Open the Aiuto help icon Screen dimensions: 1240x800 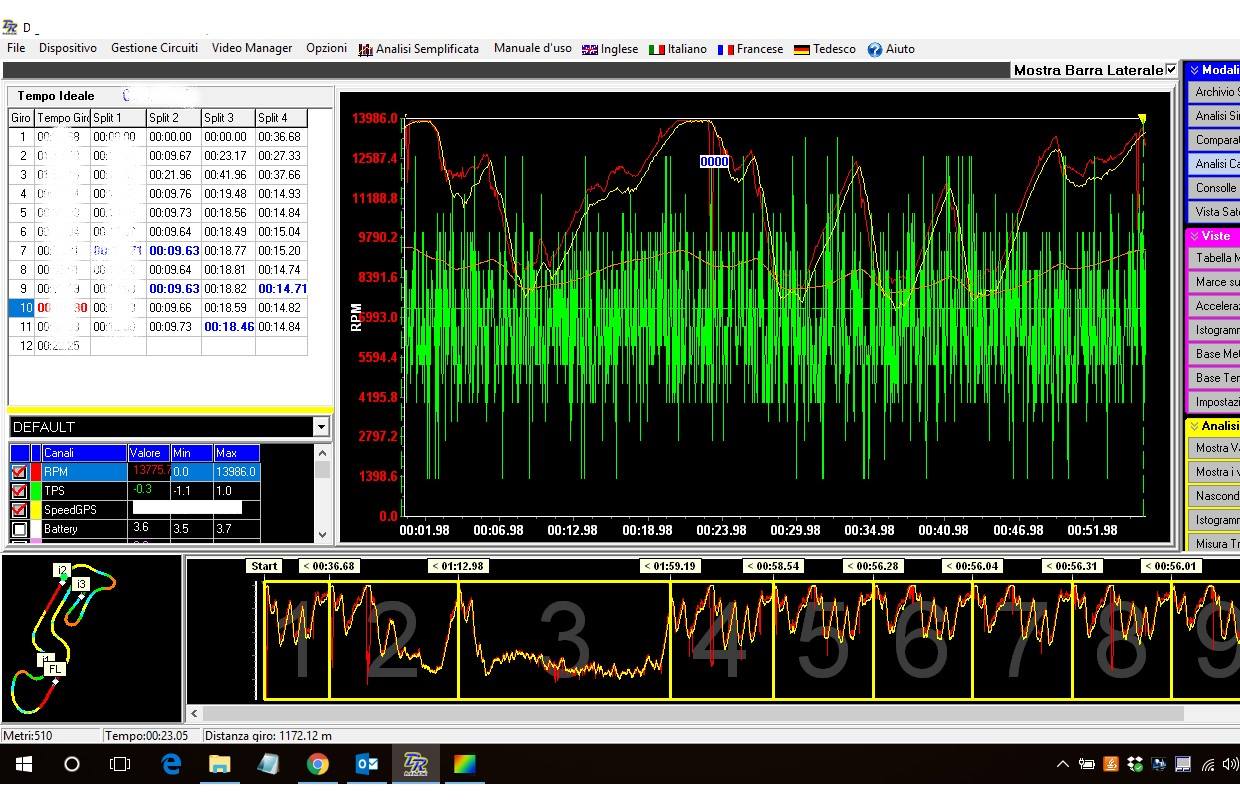pos(890,49)
